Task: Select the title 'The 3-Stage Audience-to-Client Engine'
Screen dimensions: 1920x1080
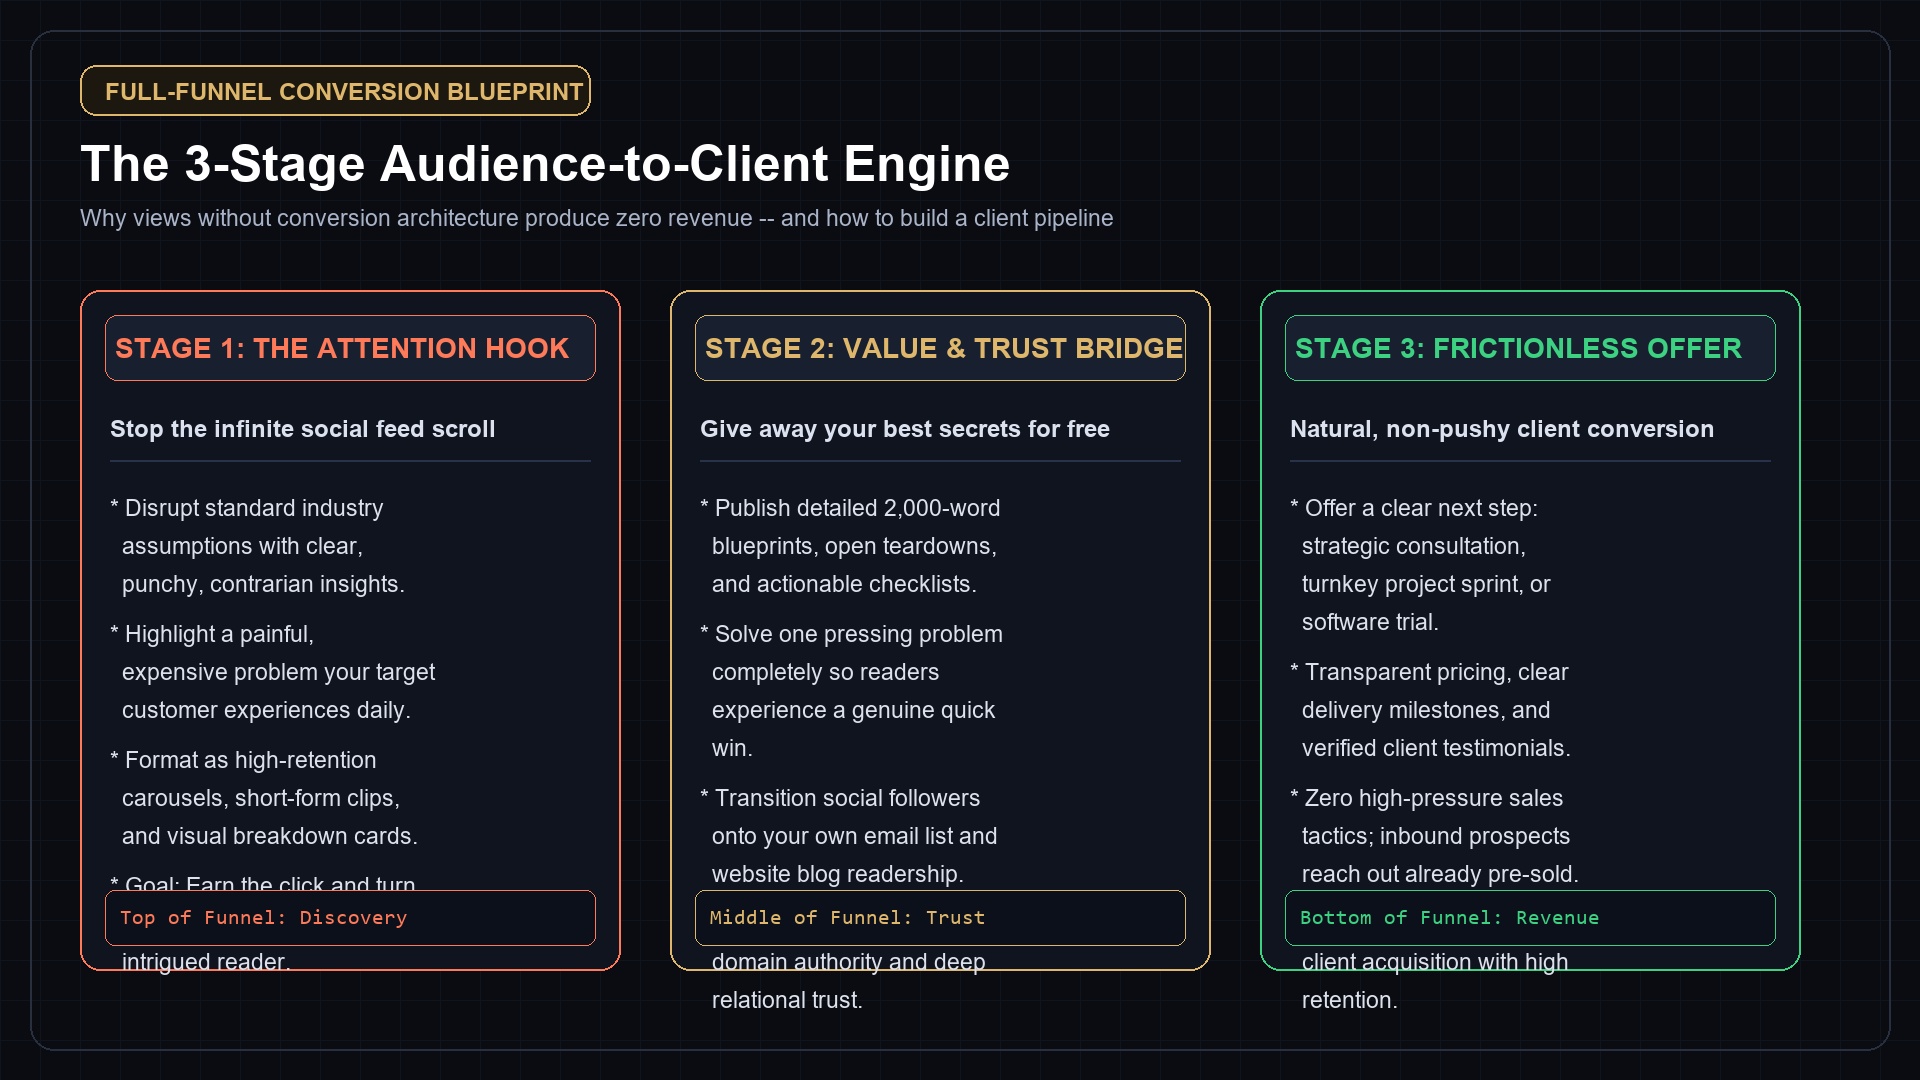Action: (x=545, y=164)
